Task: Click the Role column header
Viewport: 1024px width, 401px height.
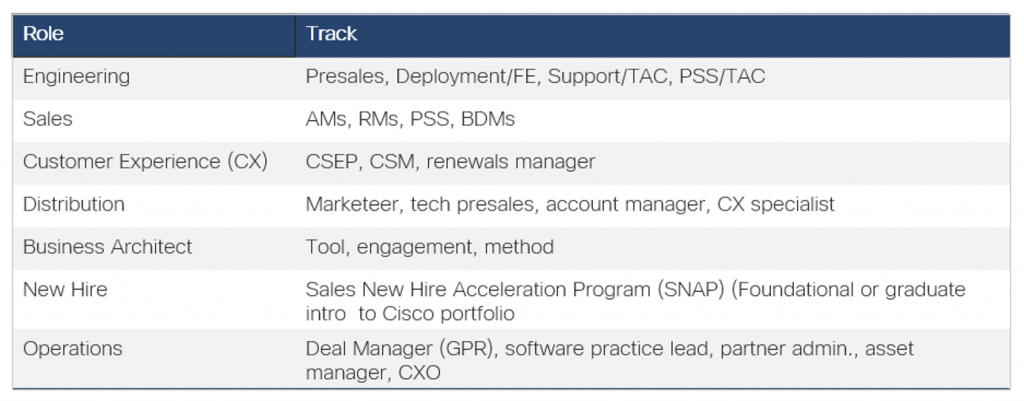Action: (44, 35)
